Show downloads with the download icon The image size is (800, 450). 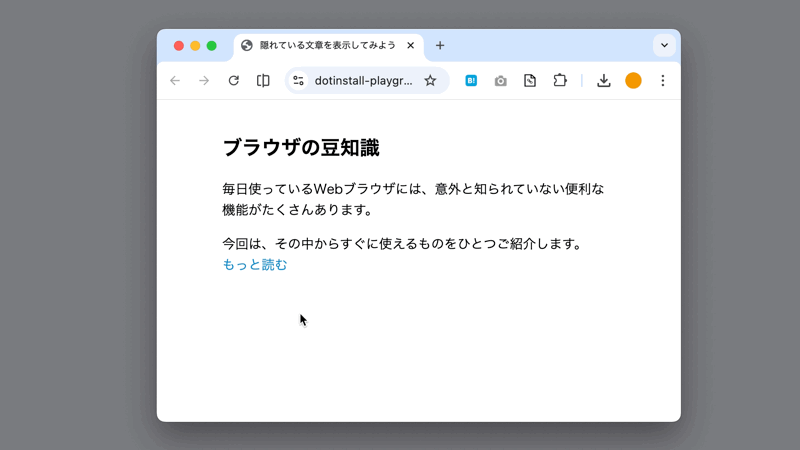tap(604, 81)
